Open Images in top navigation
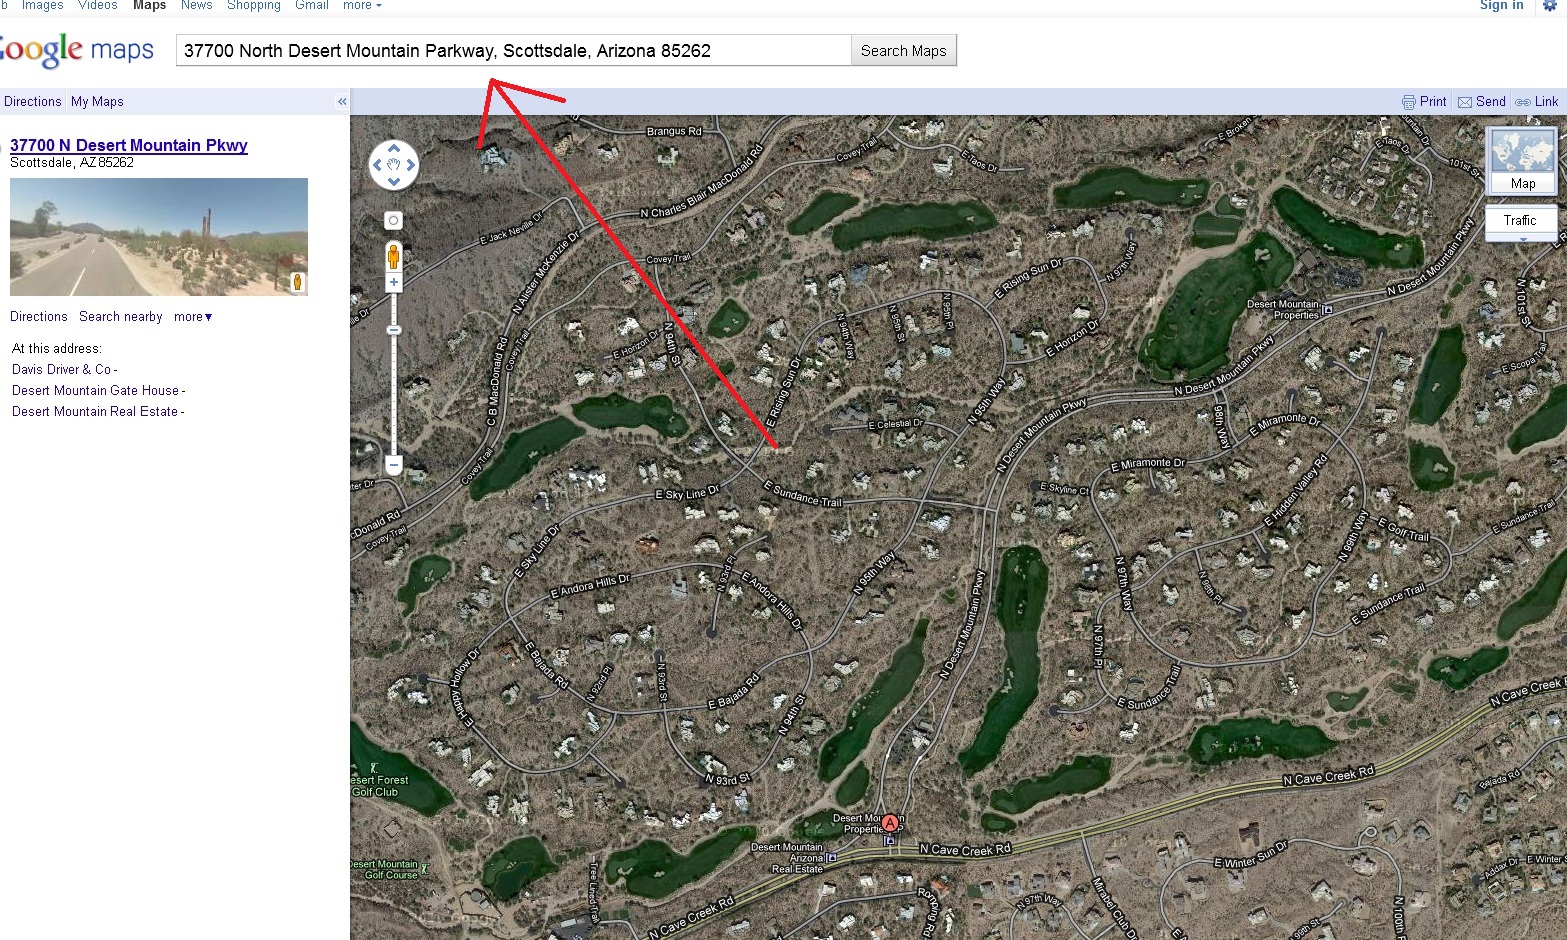1567x940 pixels. tap(43, 5)
